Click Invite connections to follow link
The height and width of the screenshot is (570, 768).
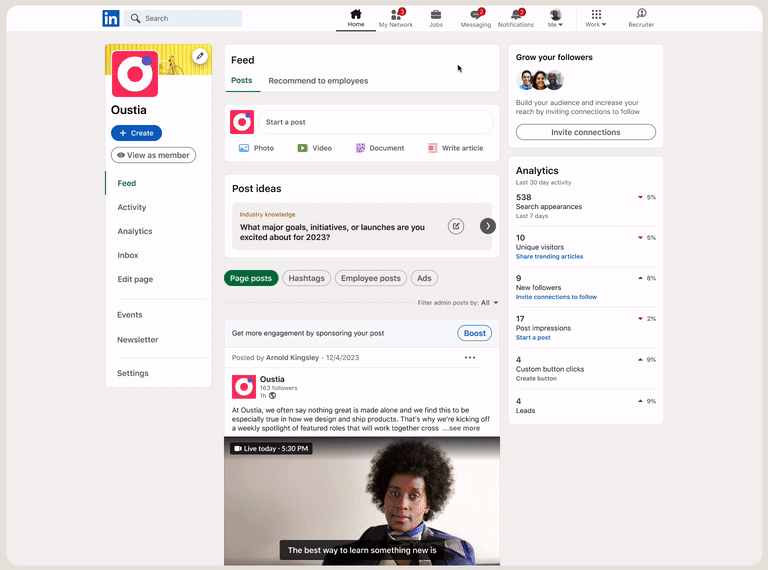pos(556,297)
